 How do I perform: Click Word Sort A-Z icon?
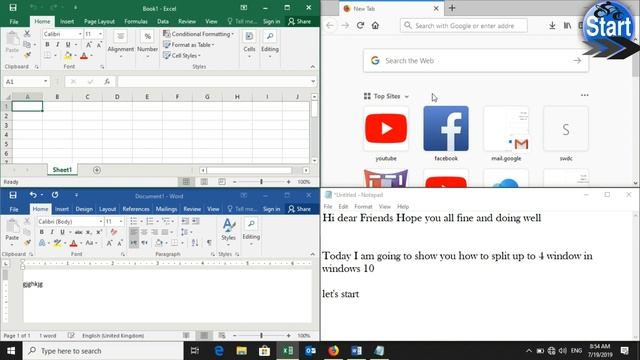click(x=195, y=243)
